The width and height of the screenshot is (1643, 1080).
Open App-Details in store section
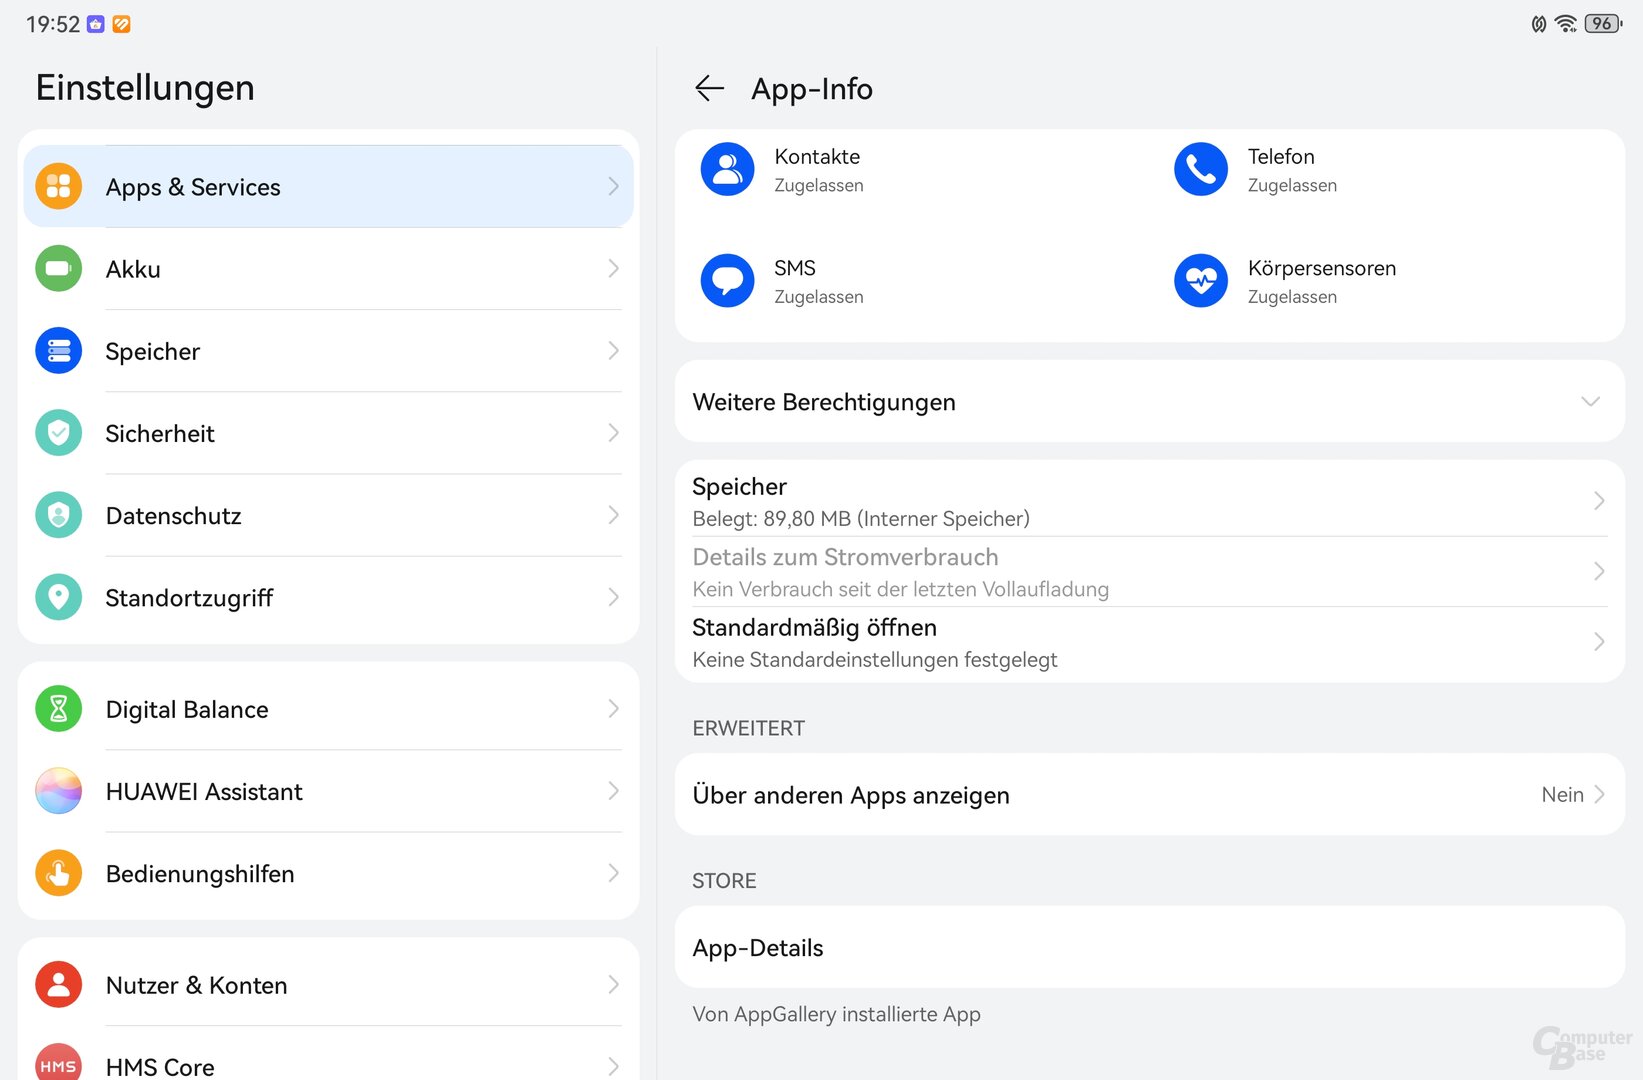coord(1150,947)
